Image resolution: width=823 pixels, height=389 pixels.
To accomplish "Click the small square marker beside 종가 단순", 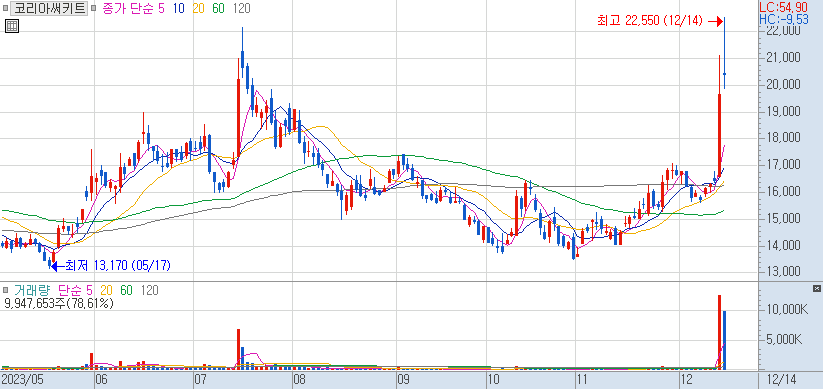I will point(93,8).
